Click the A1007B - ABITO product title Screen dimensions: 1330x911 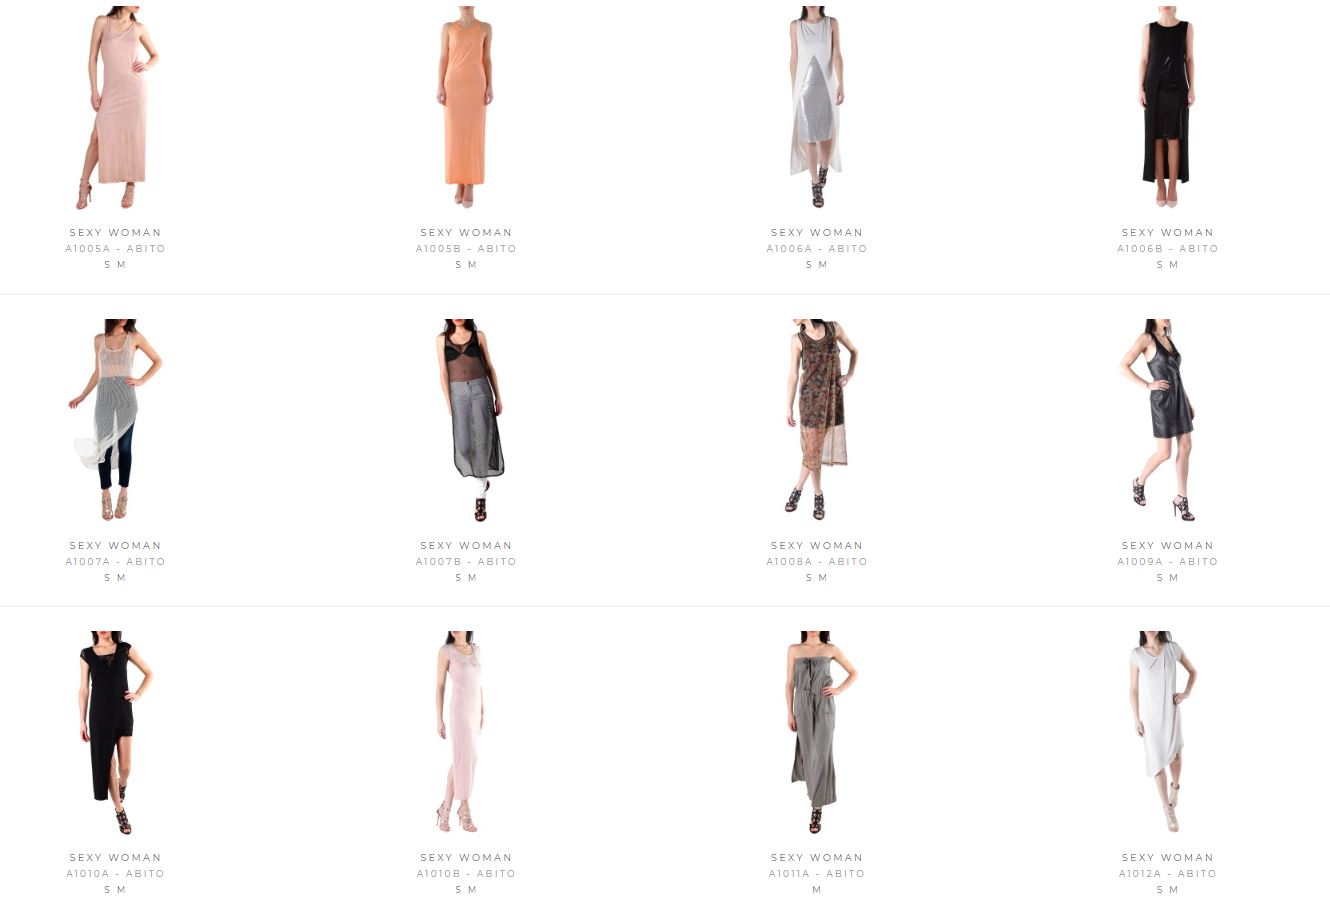pyautogui.click(x=466, y=562)
